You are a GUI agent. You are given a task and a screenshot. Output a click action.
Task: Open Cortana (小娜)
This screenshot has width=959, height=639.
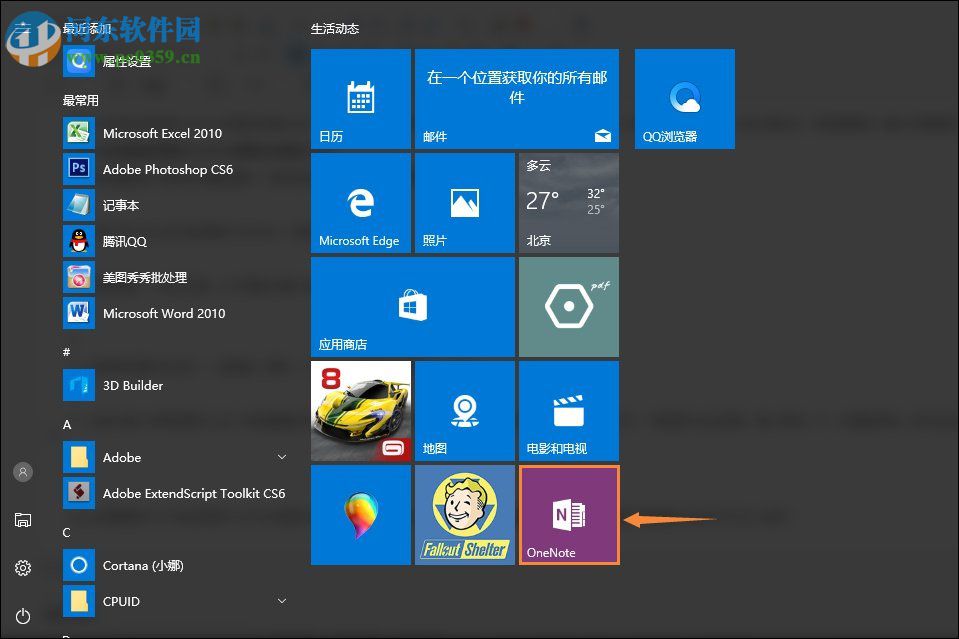click(x=177, y=566)
